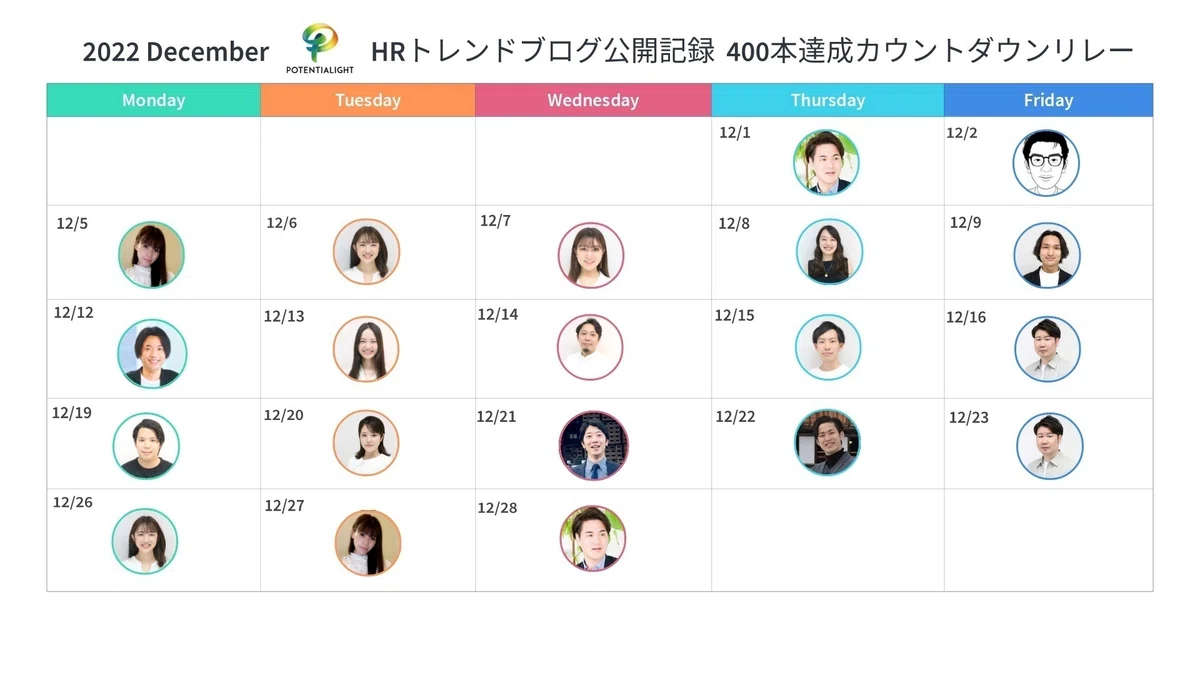Select the illustrated avatar on 12/2
This screenshot has height=675, width=1200.
pos(1046,163)
